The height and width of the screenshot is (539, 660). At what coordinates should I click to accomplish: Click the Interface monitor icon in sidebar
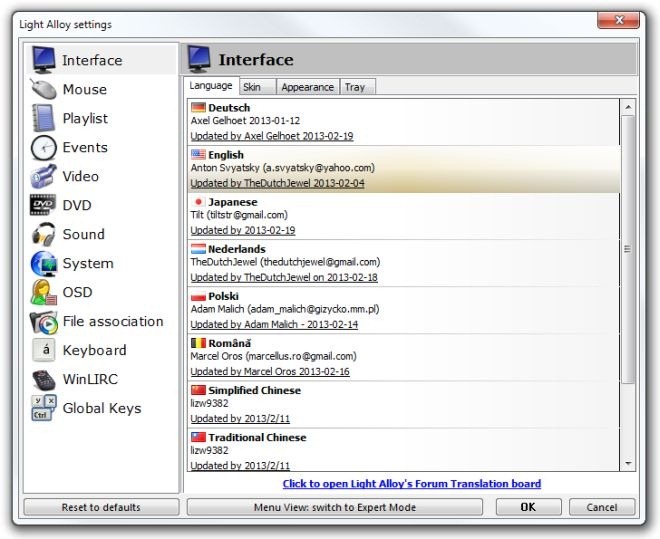[x=44, y=60]
